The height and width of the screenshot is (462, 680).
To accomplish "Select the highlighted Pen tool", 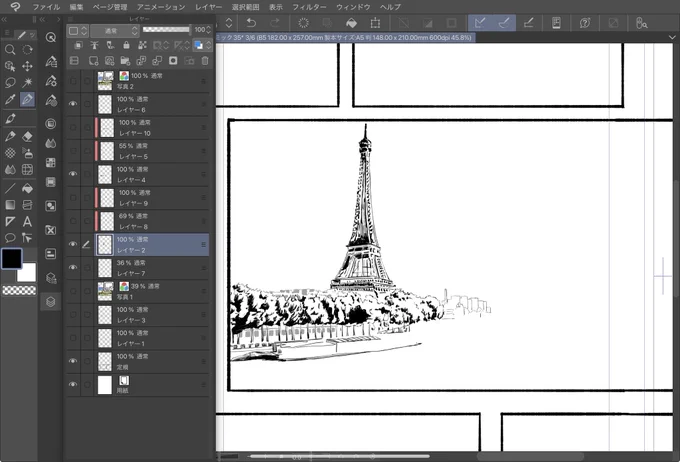I will pyautogui.click(x=27, y=99).
